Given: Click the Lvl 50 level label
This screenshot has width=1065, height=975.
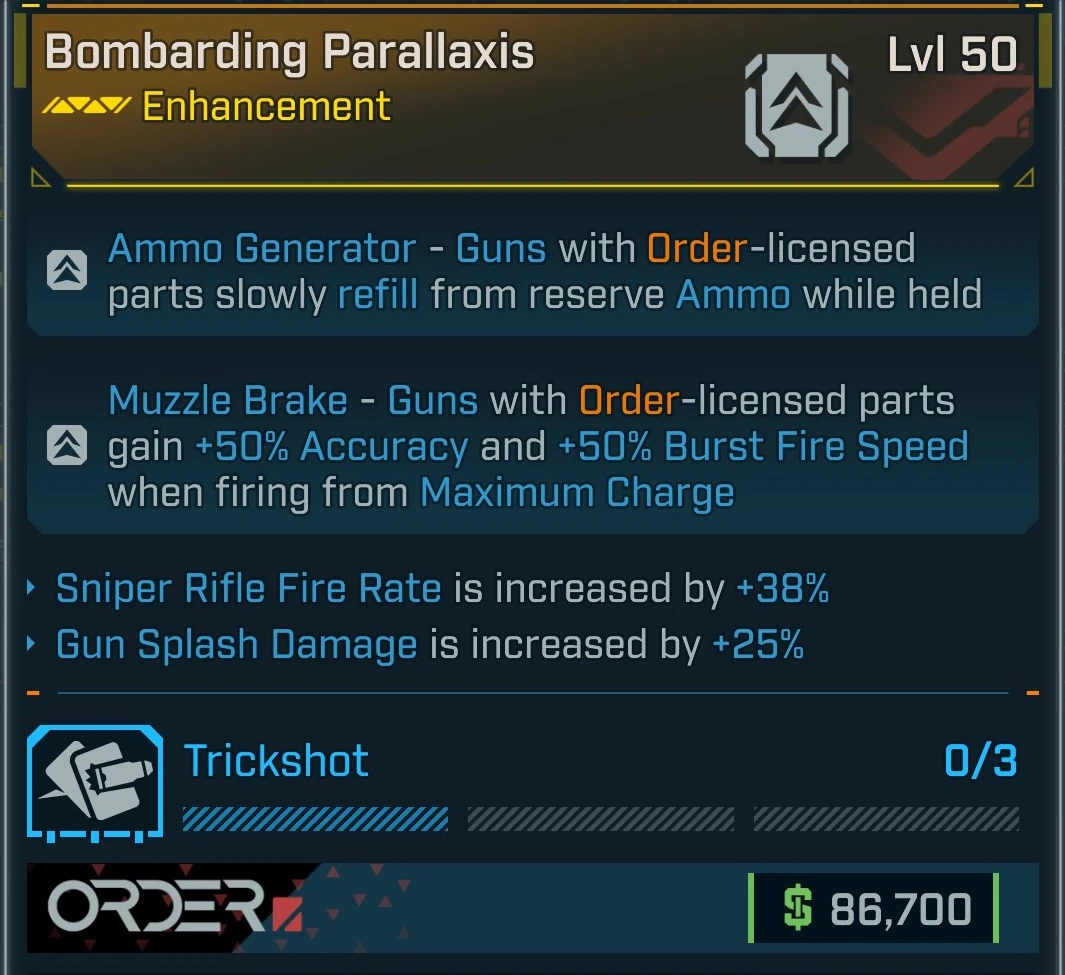Looking at the screenshot, I should click(x=952, y=54).
